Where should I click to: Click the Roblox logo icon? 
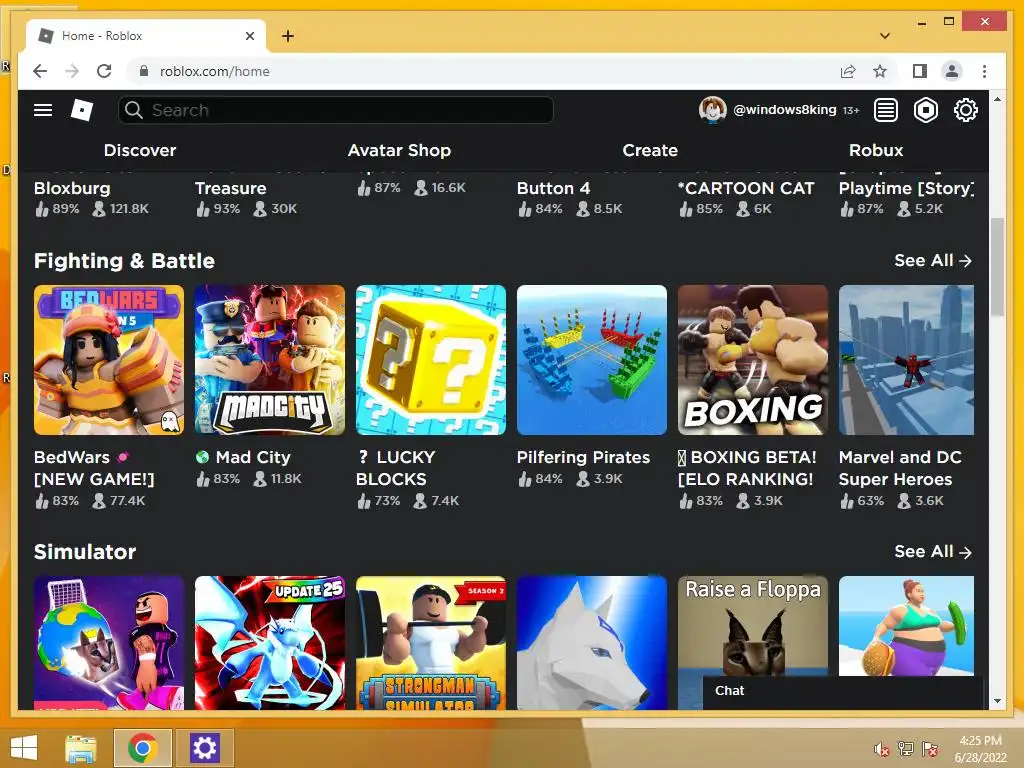click(82, 110)
